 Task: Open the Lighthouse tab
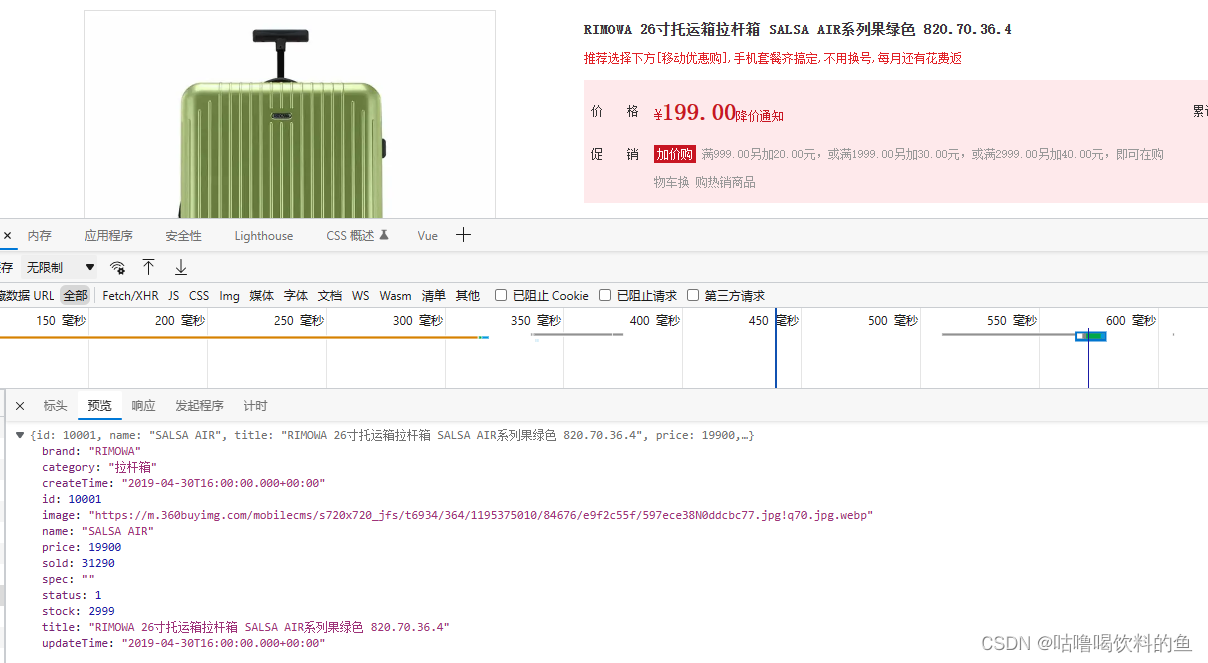(264, 236)
